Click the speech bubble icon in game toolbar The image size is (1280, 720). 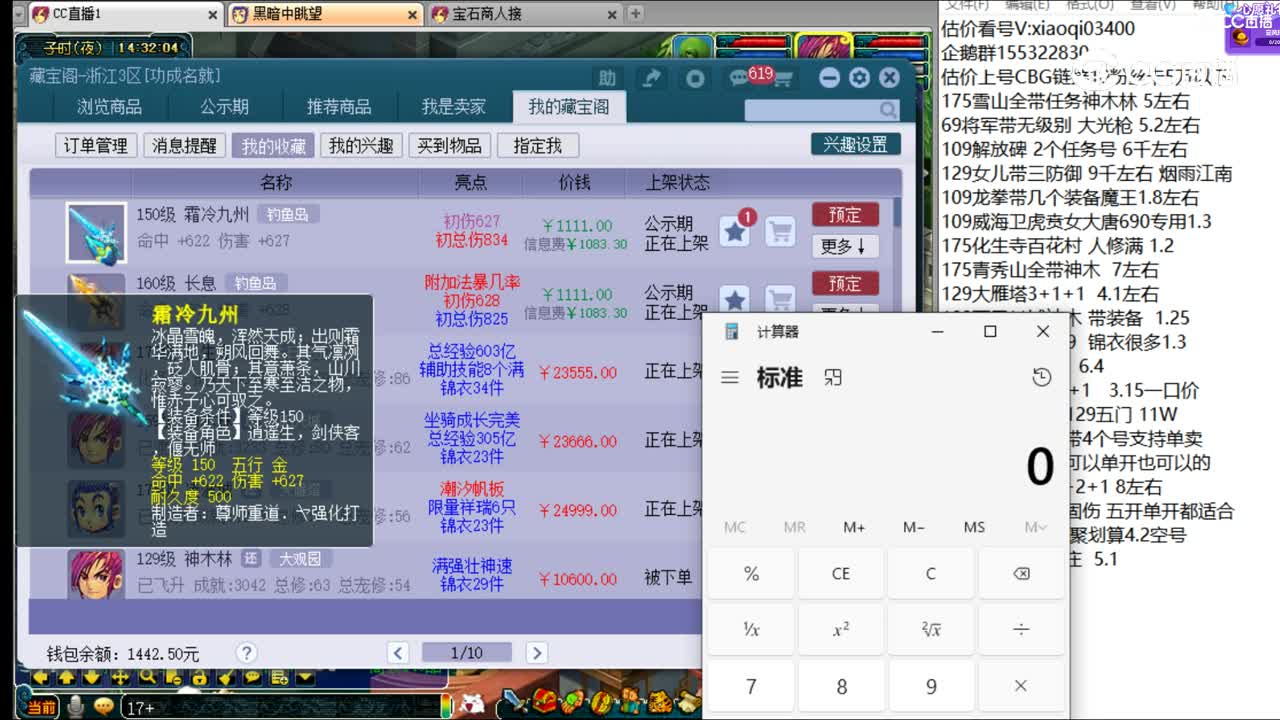tap(252, 677)
